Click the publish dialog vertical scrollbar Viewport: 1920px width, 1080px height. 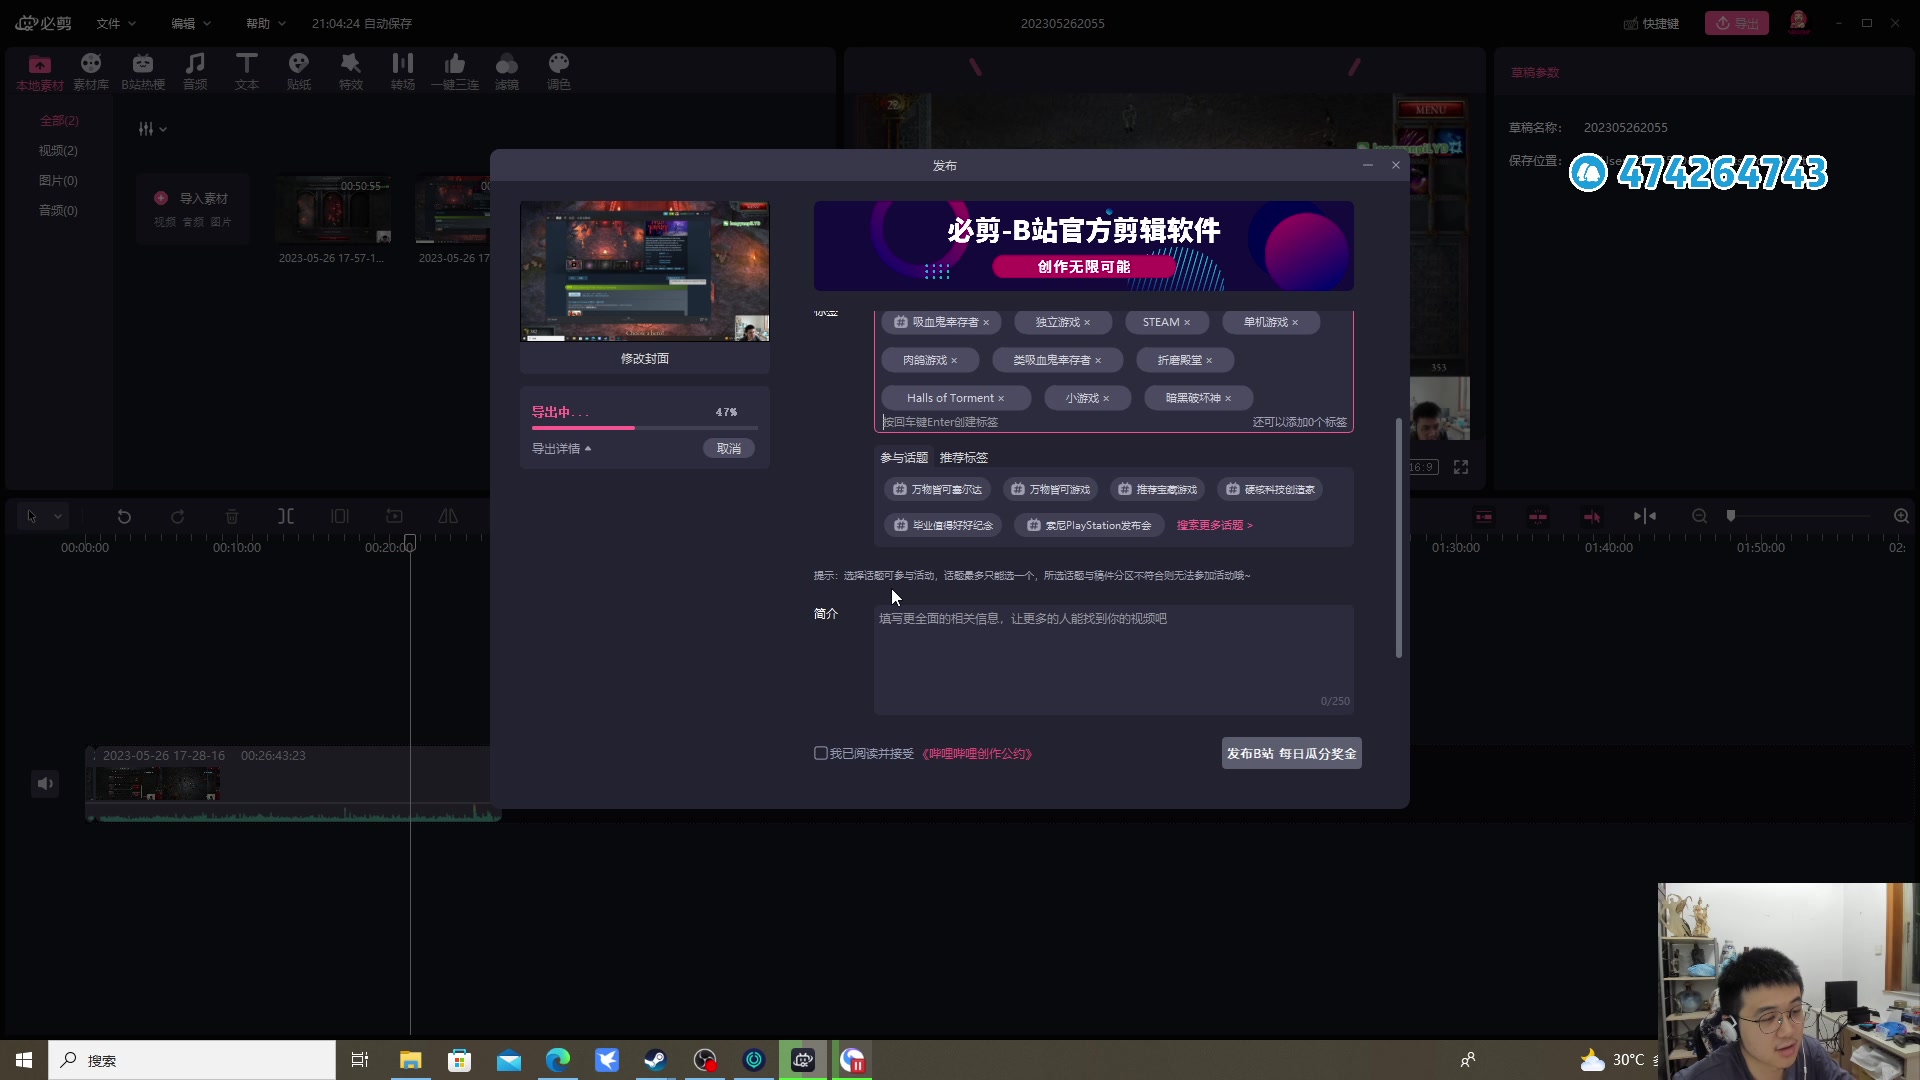(x=1398, y=538)
